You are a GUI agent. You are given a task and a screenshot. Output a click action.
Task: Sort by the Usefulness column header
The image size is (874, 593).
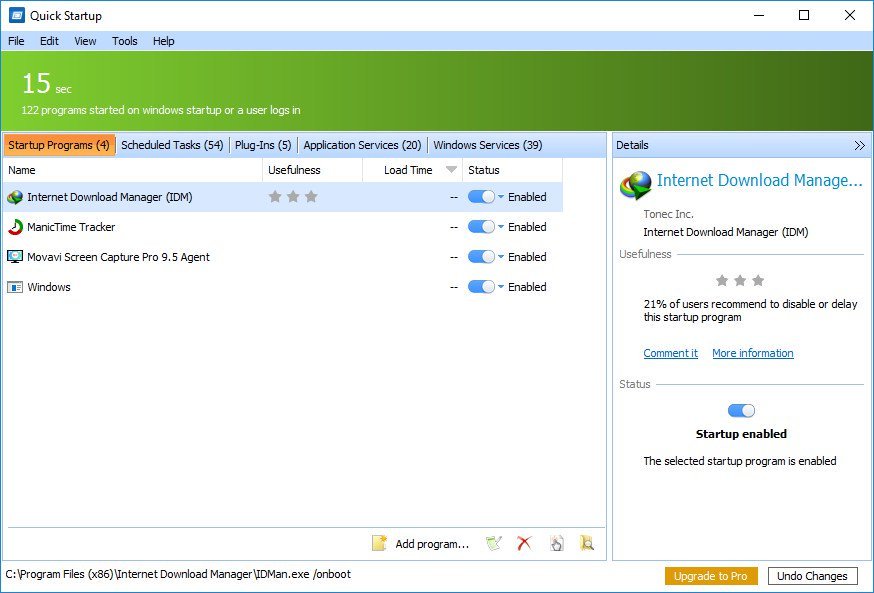click(312, 170)
